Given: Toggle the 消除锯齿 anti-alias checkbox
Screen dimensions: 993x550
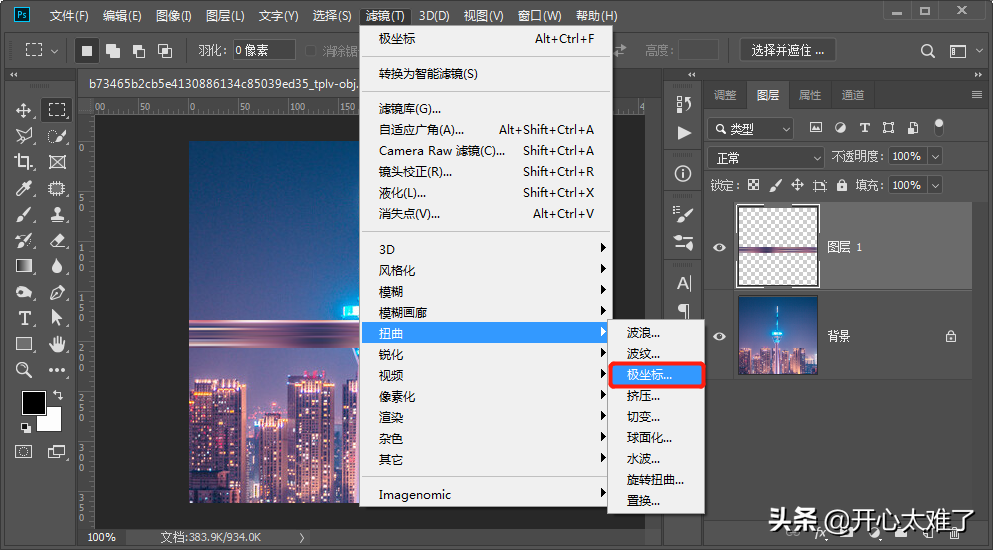Looking at the screenshot, I should 310,51.
